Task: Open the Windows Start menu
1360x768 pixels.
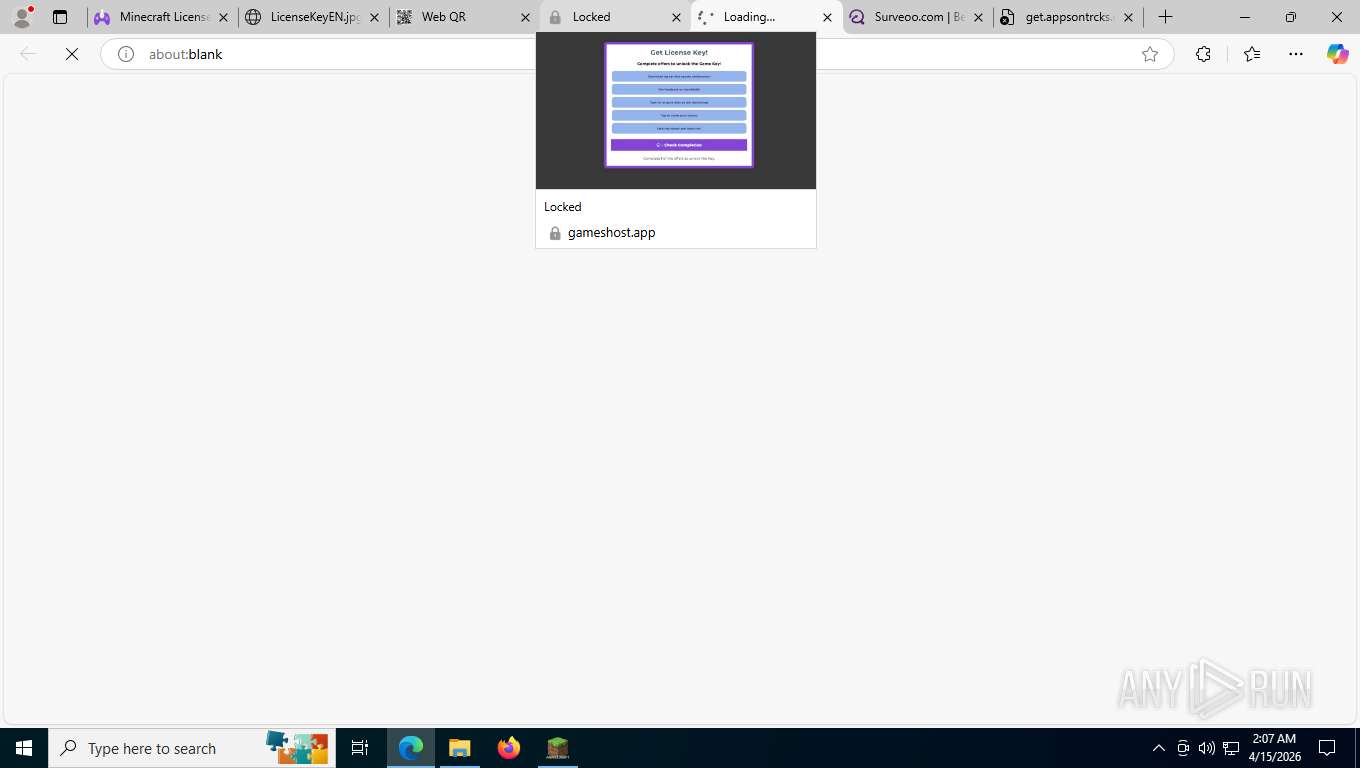Action: click(x=24, y=748)
